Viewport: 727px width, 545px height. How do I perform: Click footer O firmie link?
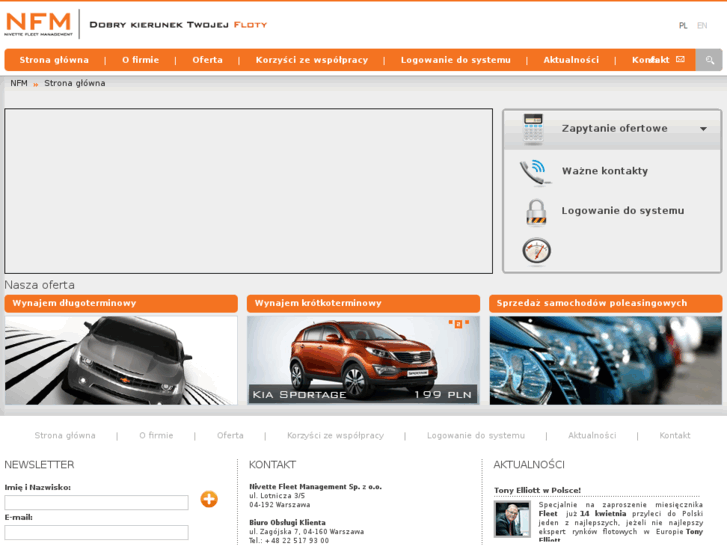pyautogui.click(x=156, y=436)
